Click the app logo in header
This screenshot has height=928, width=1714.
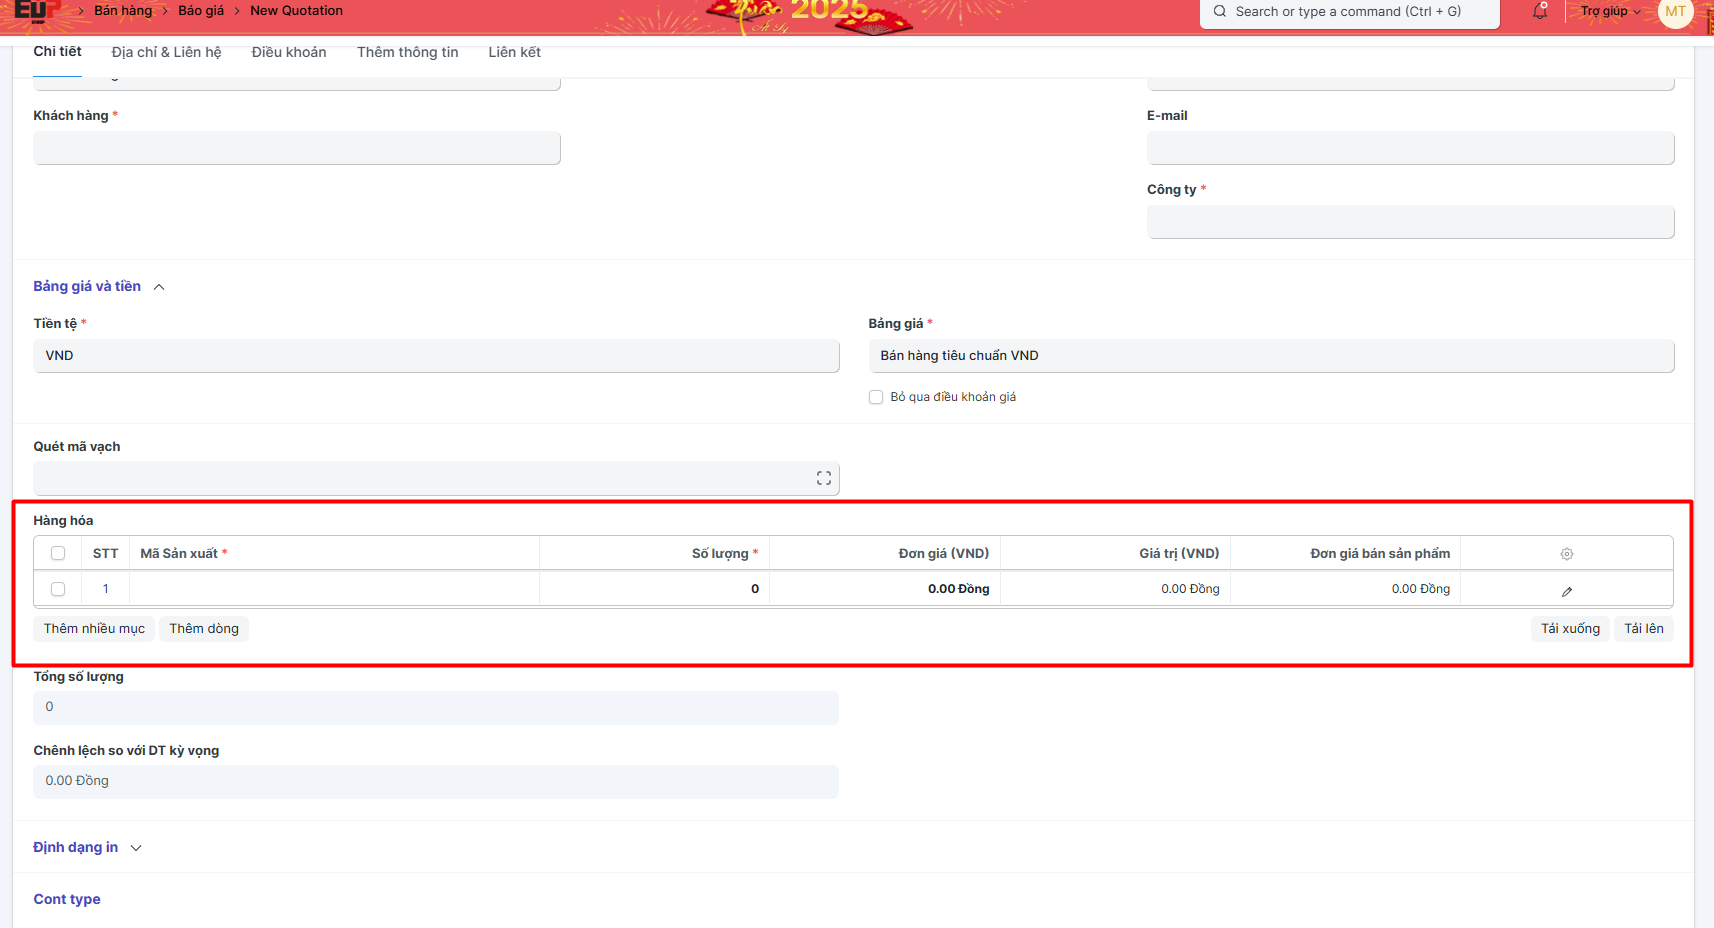coord(32,11)
